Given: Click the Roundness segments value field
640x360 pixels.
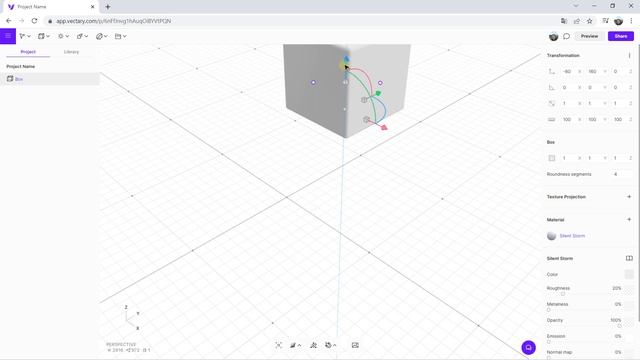Looking at the screenshot, I should click(616, 174).
